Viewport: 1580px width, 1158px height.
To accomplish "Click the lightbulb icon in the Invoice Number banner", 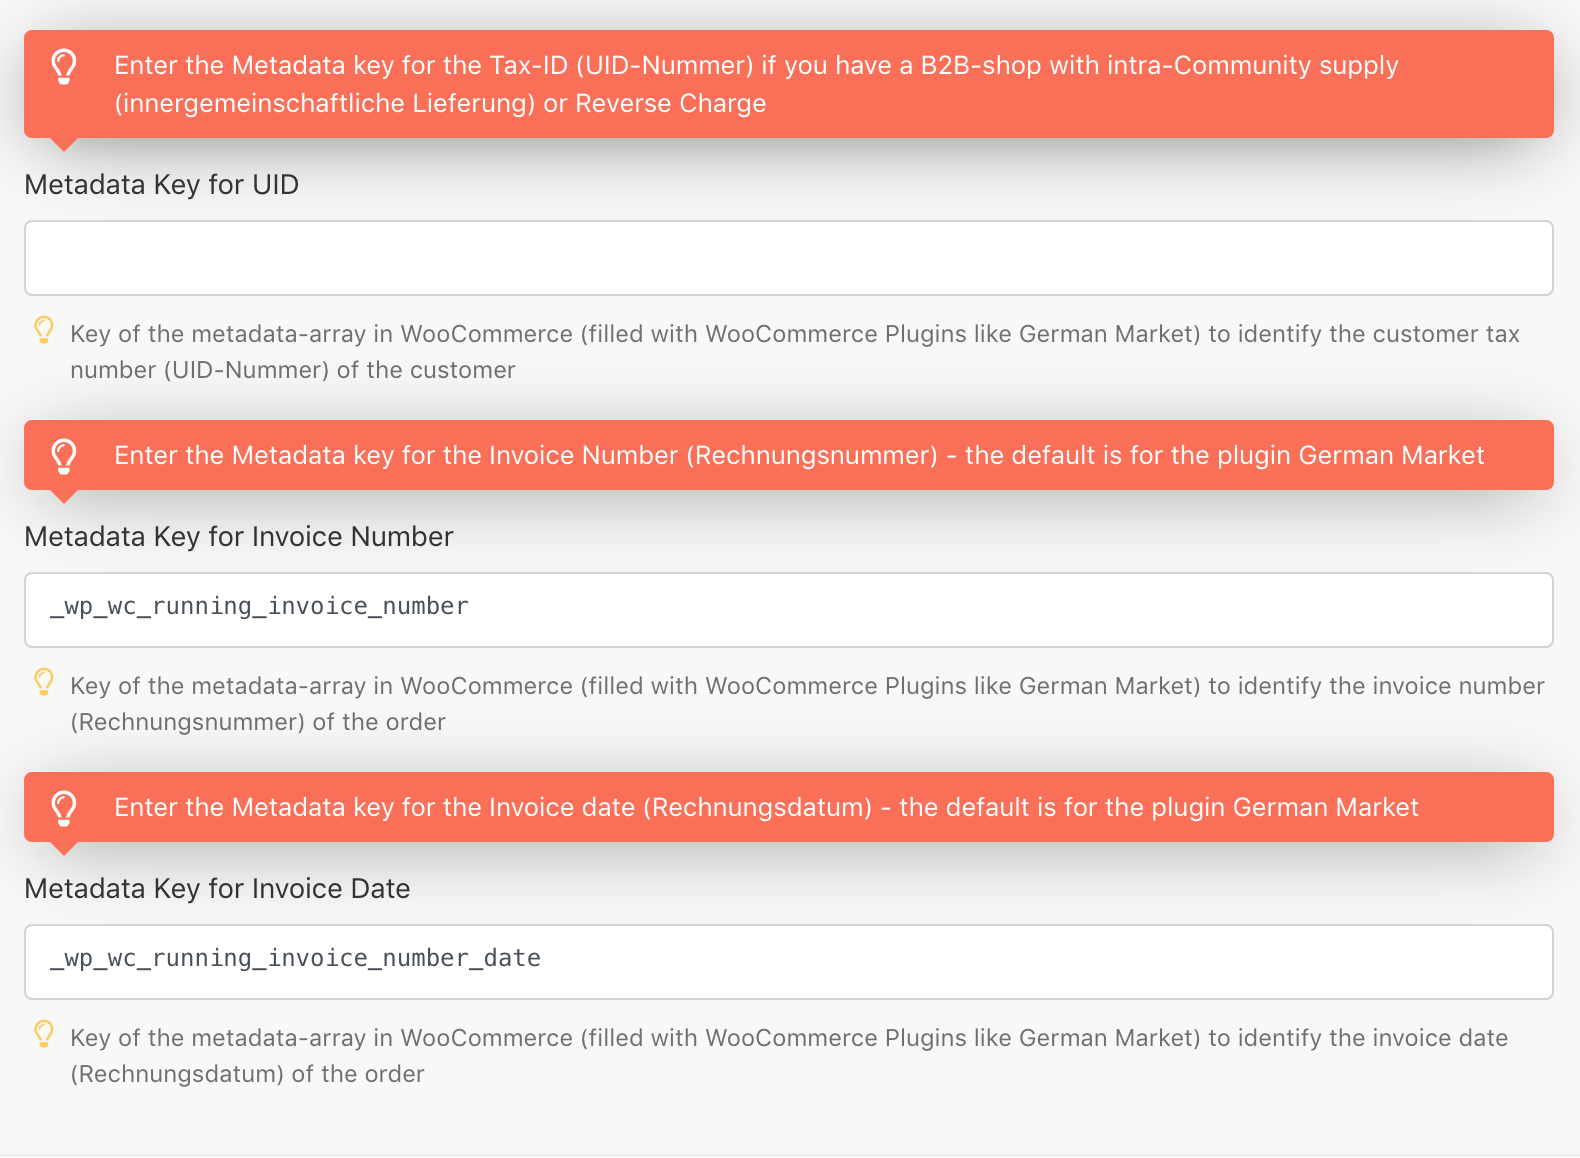I will coord(64,456).
